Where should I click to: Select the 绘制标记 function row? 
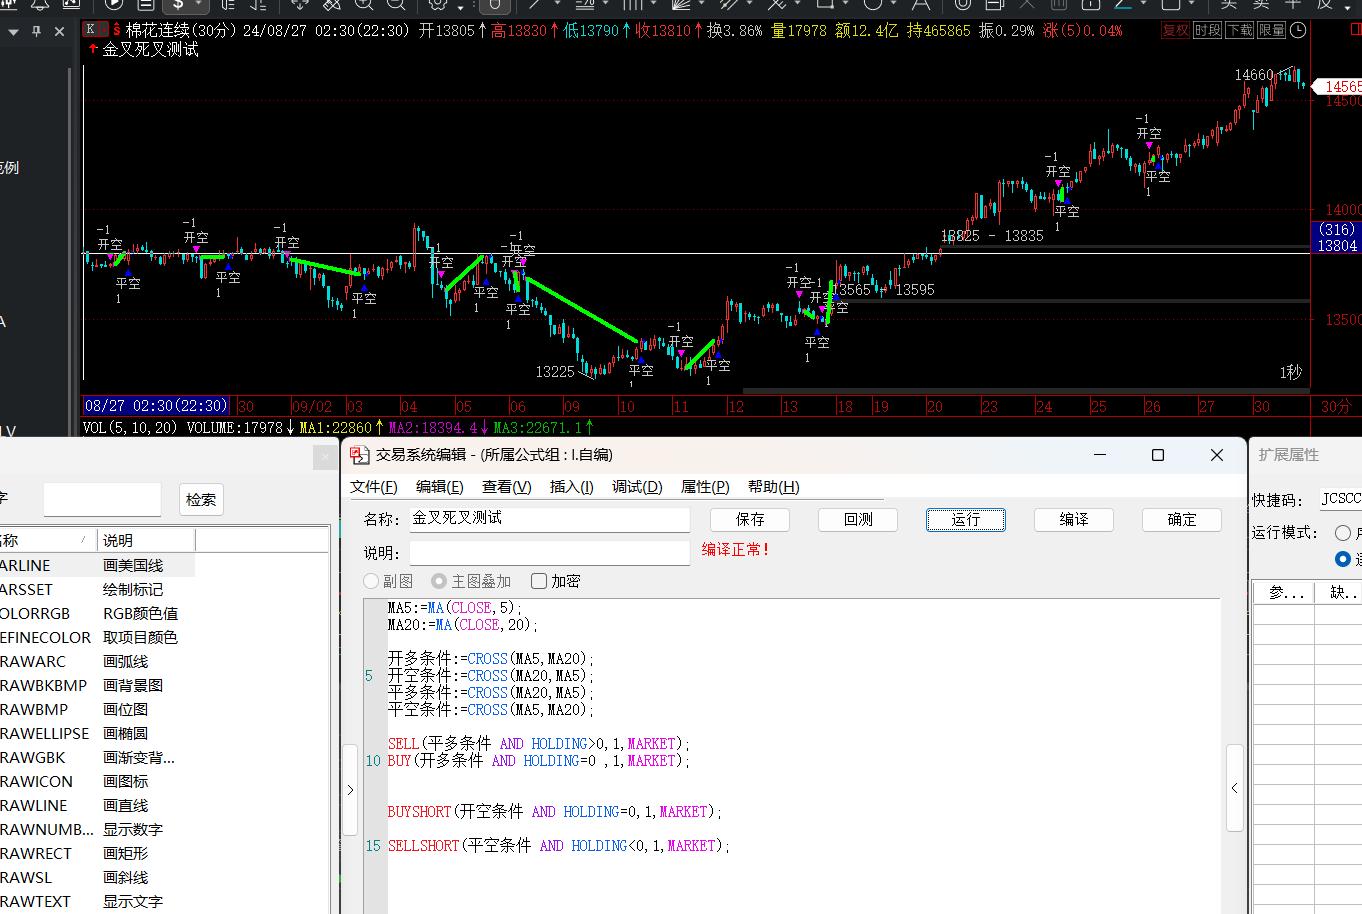point(97,590)
